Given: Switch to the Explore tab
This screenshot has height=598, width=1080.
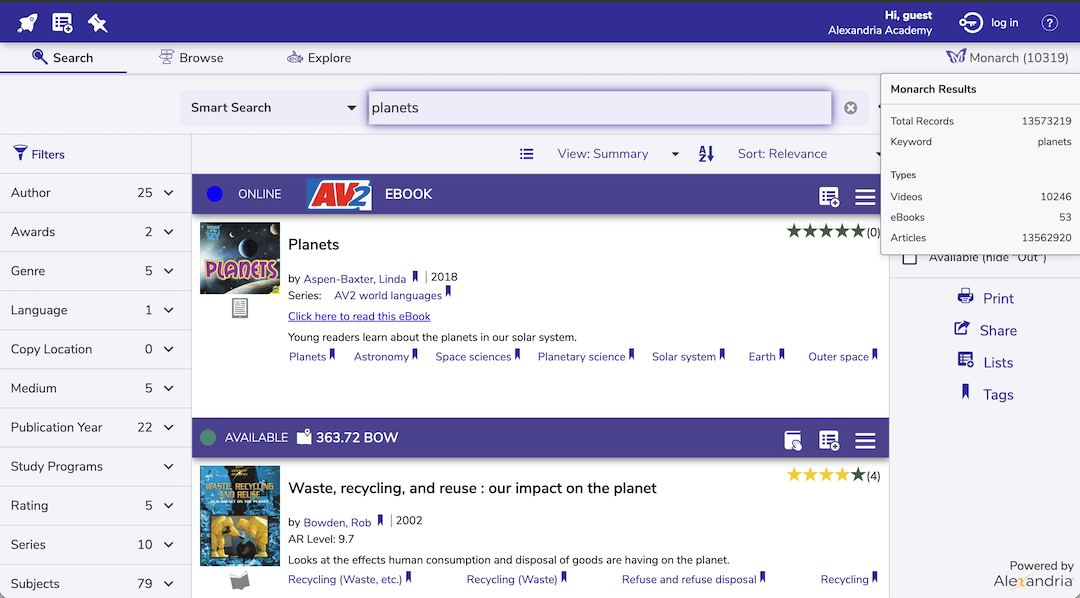Looking at the screenshot, I should [318, 58].
